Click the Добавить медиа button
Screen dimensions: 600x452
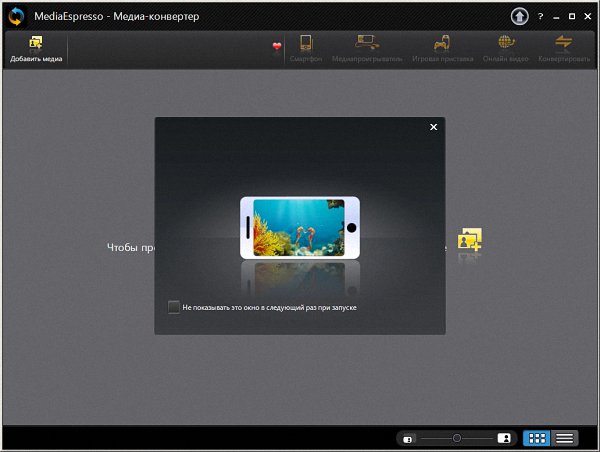click(35, 49)
